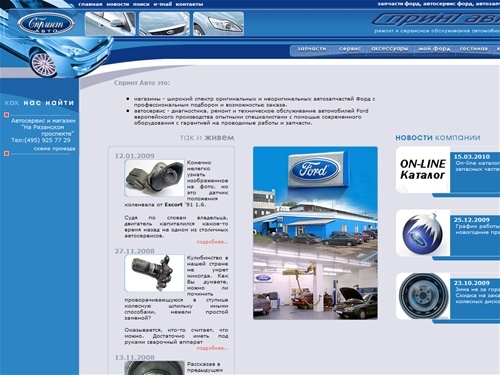This screenshot has height=375, width=500.
Task: Open the главная top menu link
Action: point(90,4)
